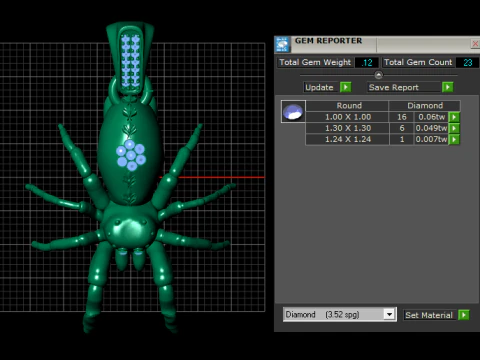Screen dimensions: 480x360
Task: Click the Diamond column header
Action: [x=425, y=106]
